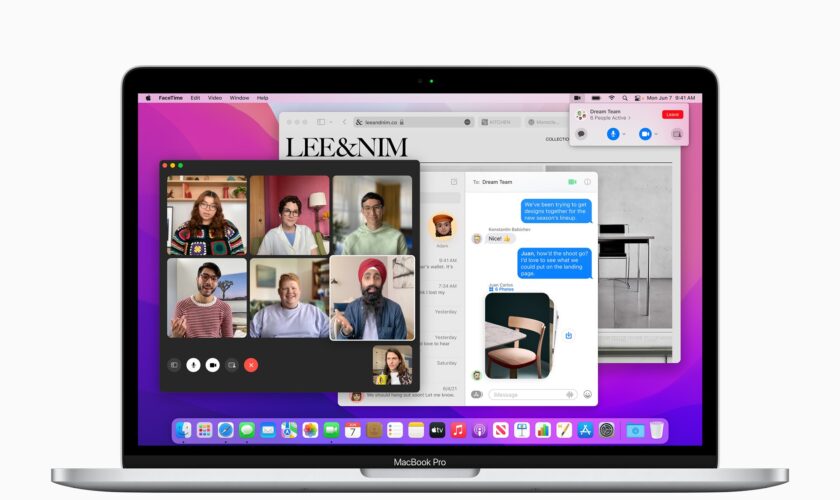The height and width of the screenshot is (500, 840).
Task: Toggle screen sharing in Dream Team popover
Action: [677, 134]
